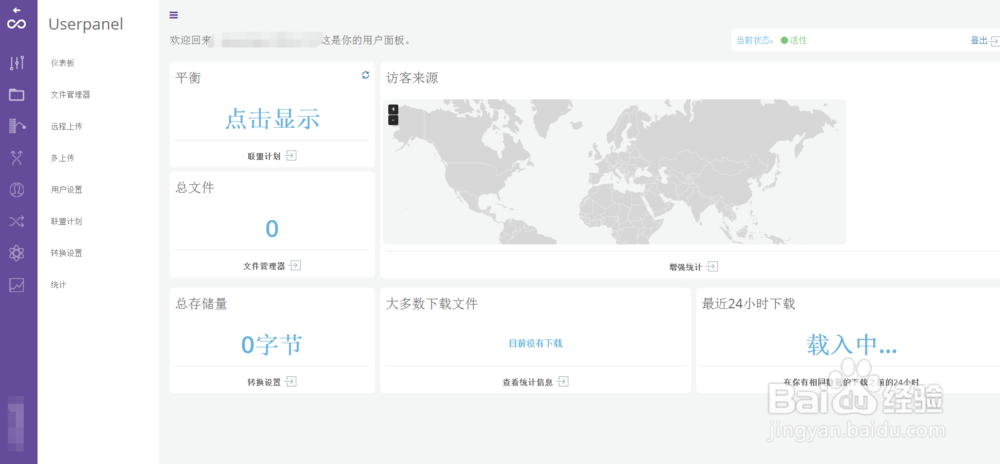Click the 当前状态 label
1000x464 pixels.
pos(755,40)
